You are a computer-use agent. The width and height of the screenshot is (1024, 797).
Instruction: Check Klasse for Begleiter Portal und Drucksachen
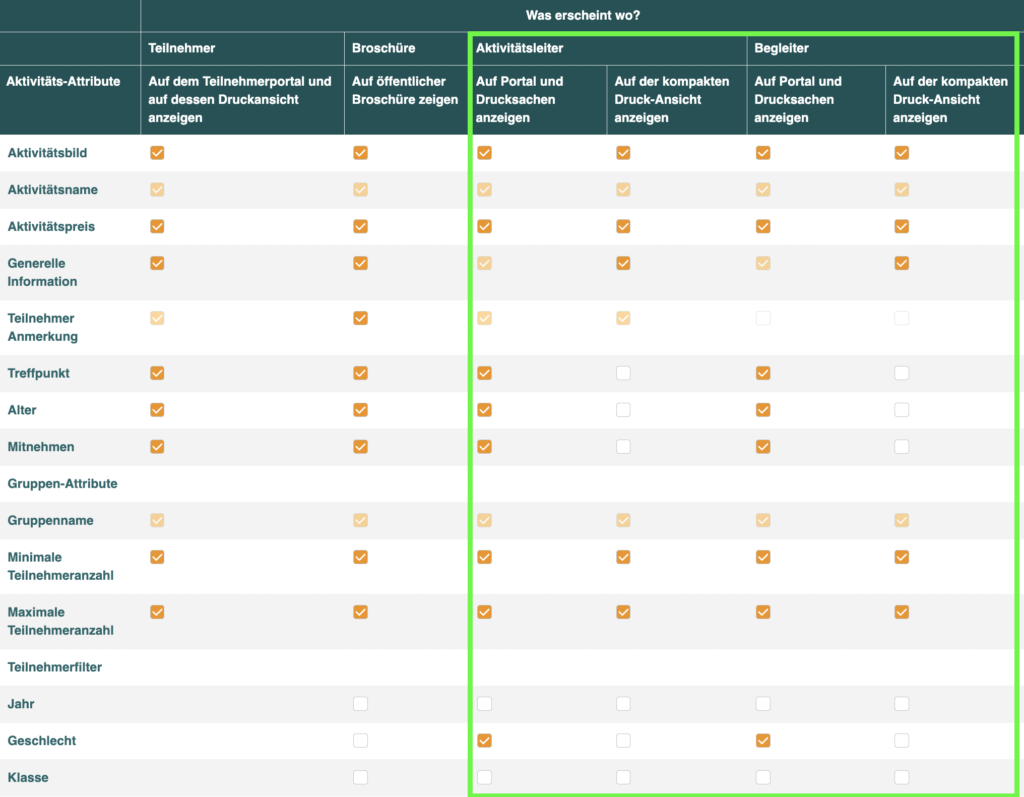(x=763, y=777)
